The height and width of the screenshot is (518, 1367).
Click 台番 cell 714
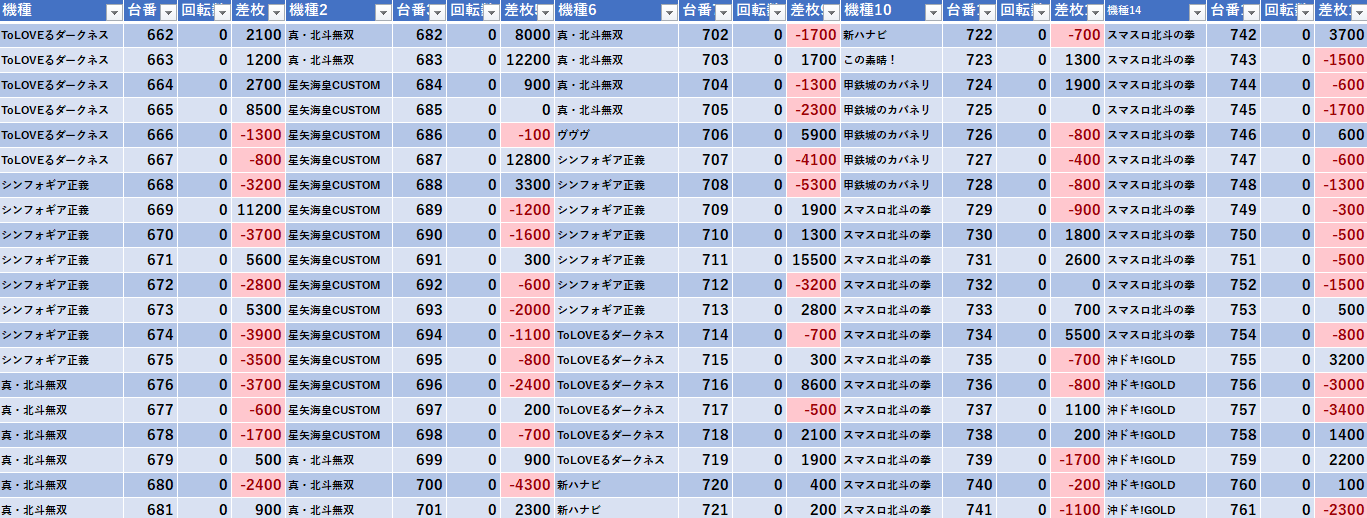[705, 335]
